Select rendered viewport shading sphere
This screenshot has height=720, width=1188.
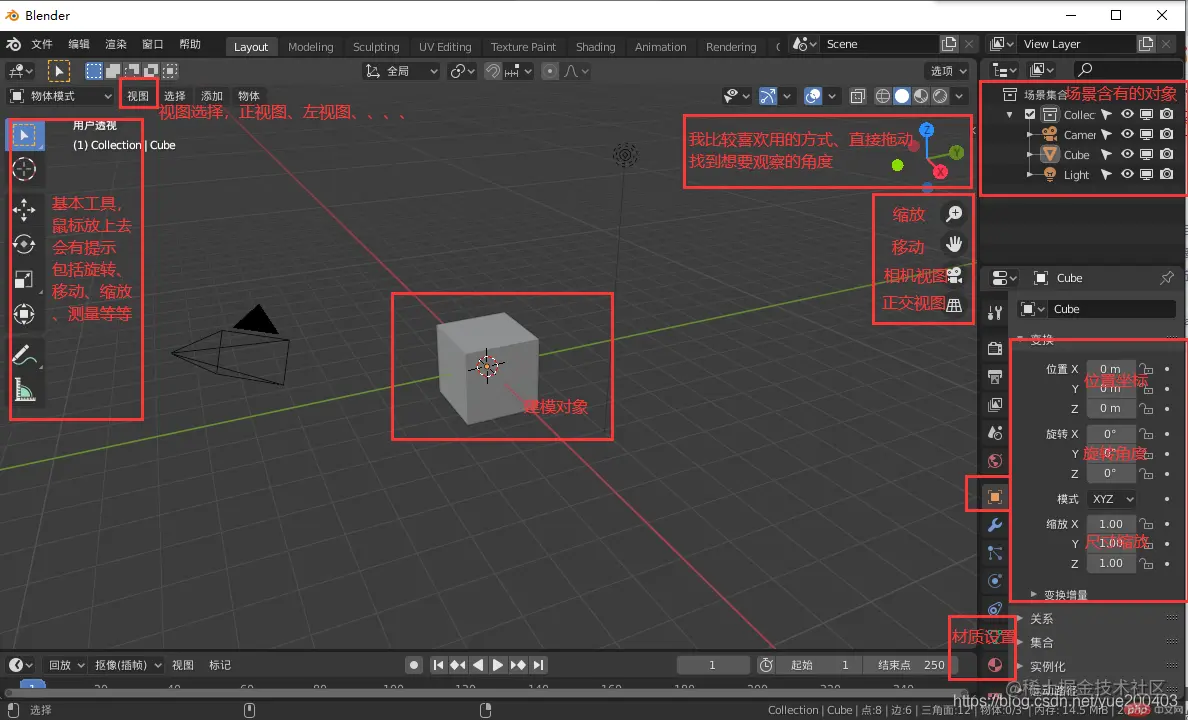(x=940, y=96)
